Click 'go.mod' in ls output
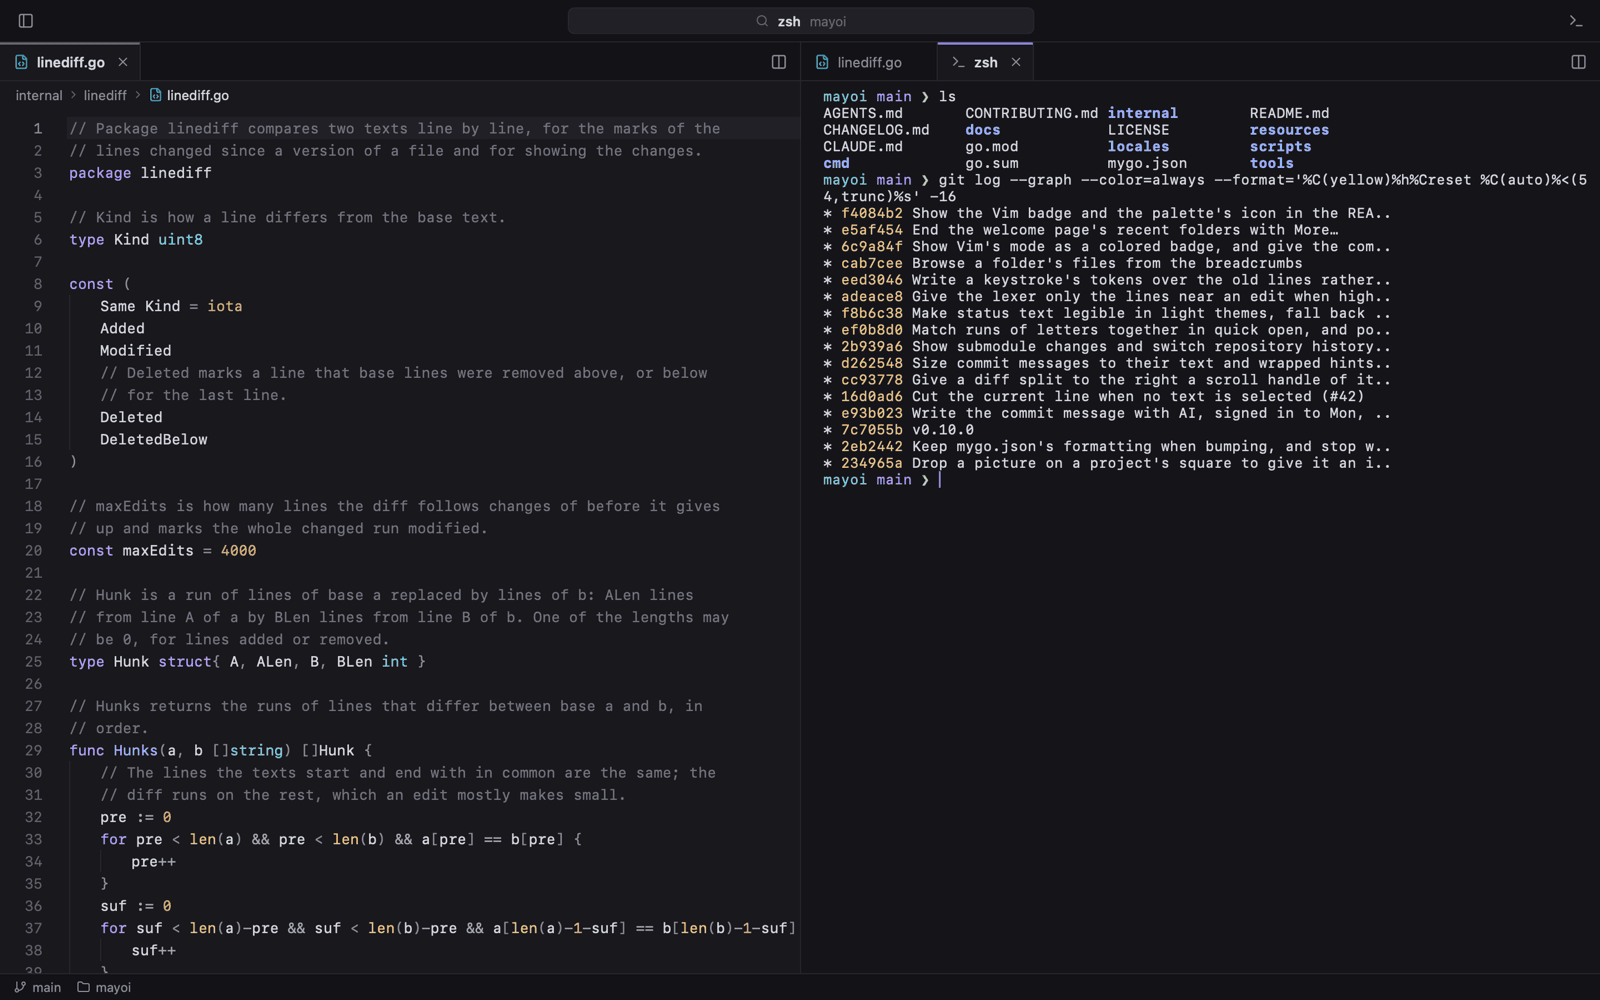Viewport: 1600px width, 1000px height. tap(991, 146)
